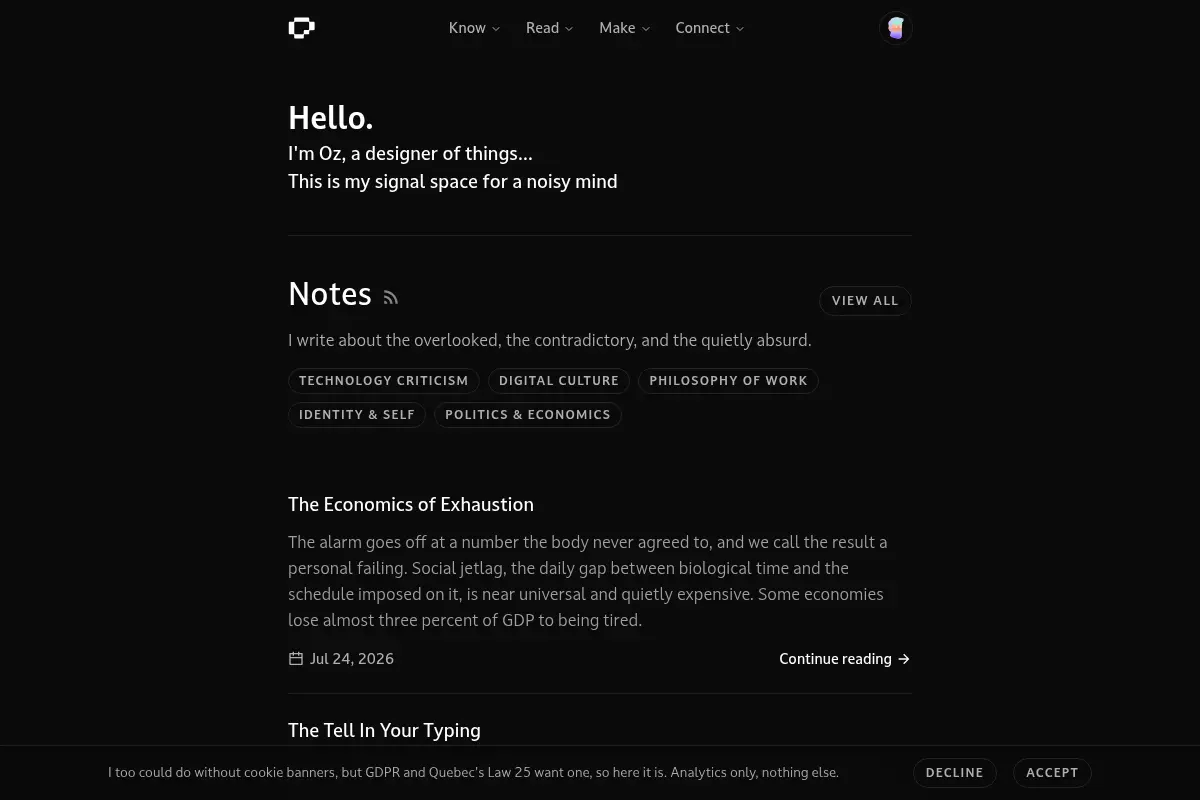Open the Make dropdown menu
This screenshot has height=800, width=1200.
coord(624,28)
